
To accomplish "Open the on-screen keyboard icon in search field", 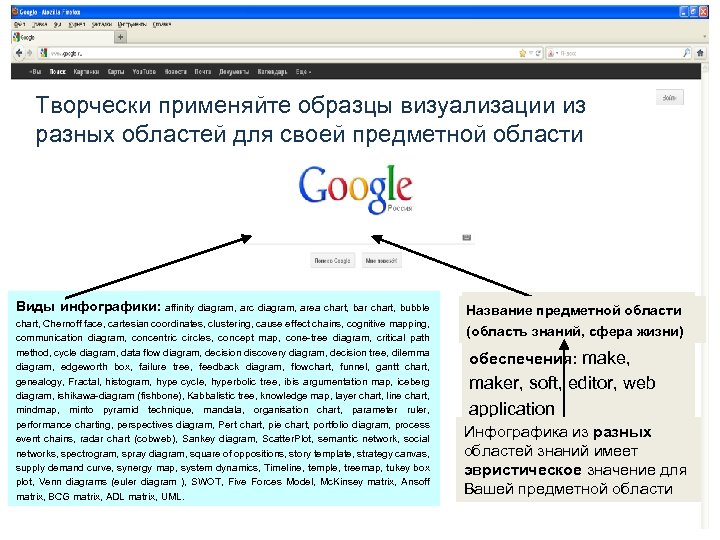I will [467, 237].
